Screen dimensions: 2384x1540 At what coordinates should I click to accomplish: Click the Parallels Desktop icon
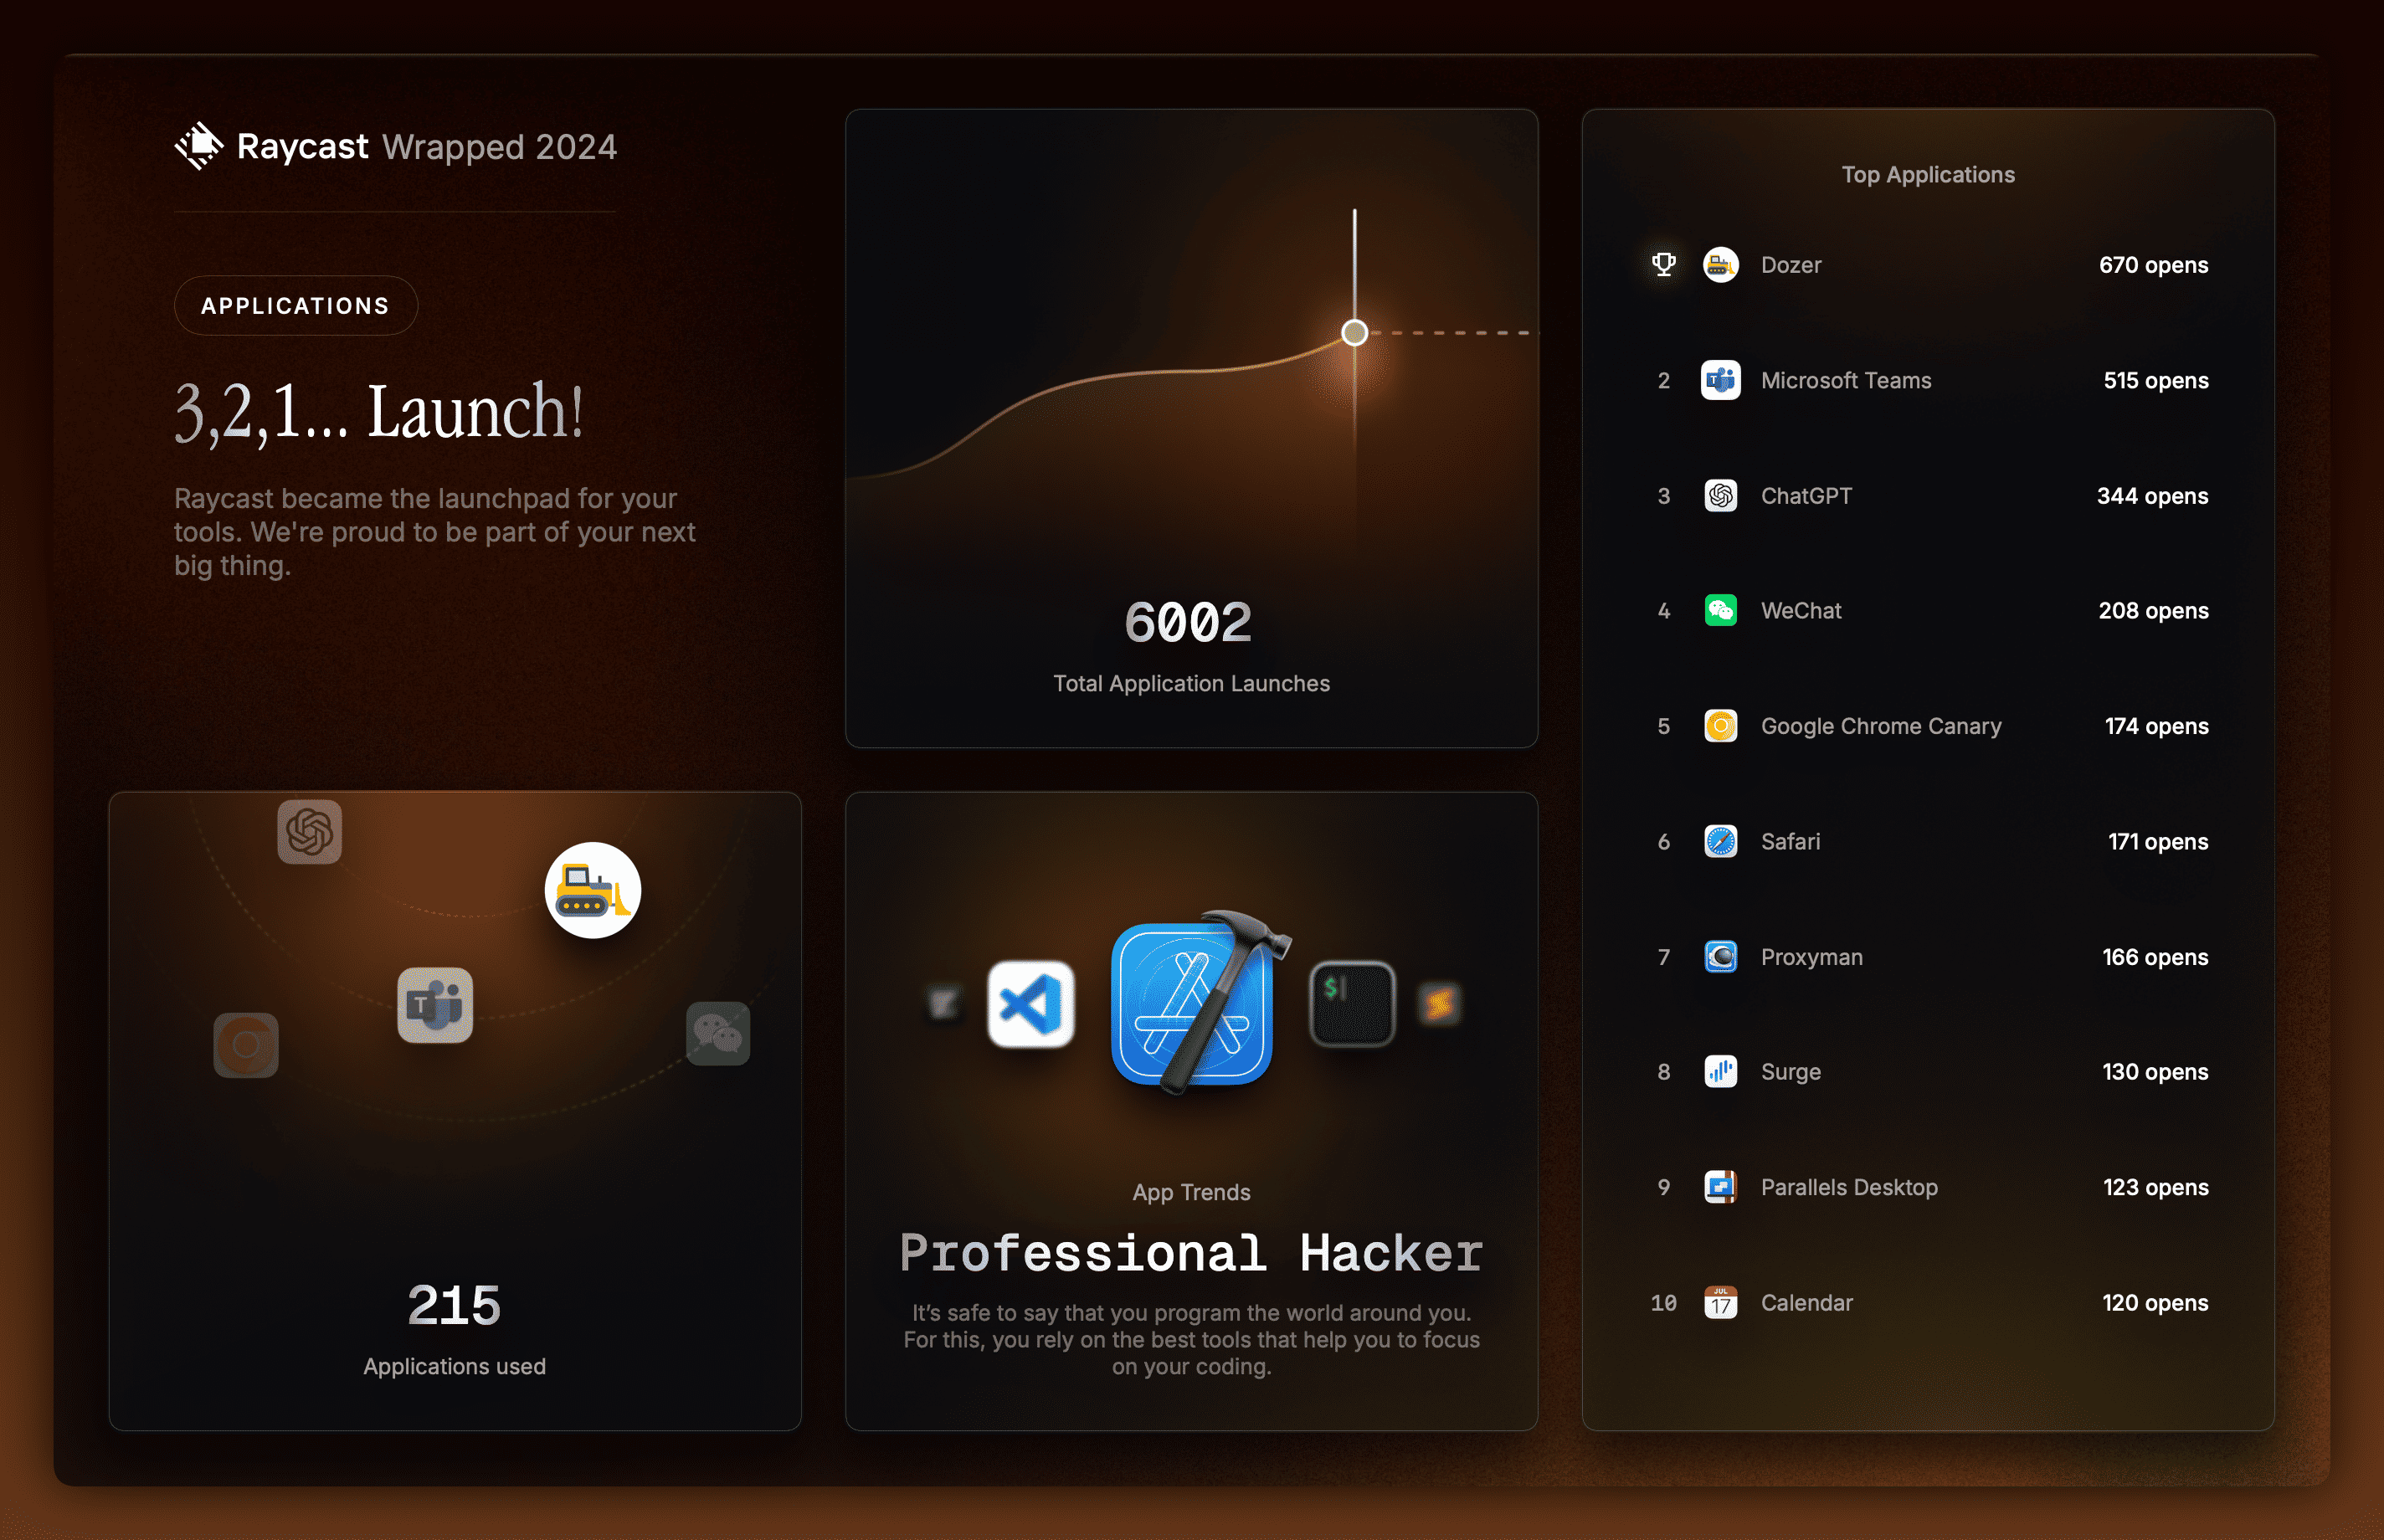click(1720, 1187)
